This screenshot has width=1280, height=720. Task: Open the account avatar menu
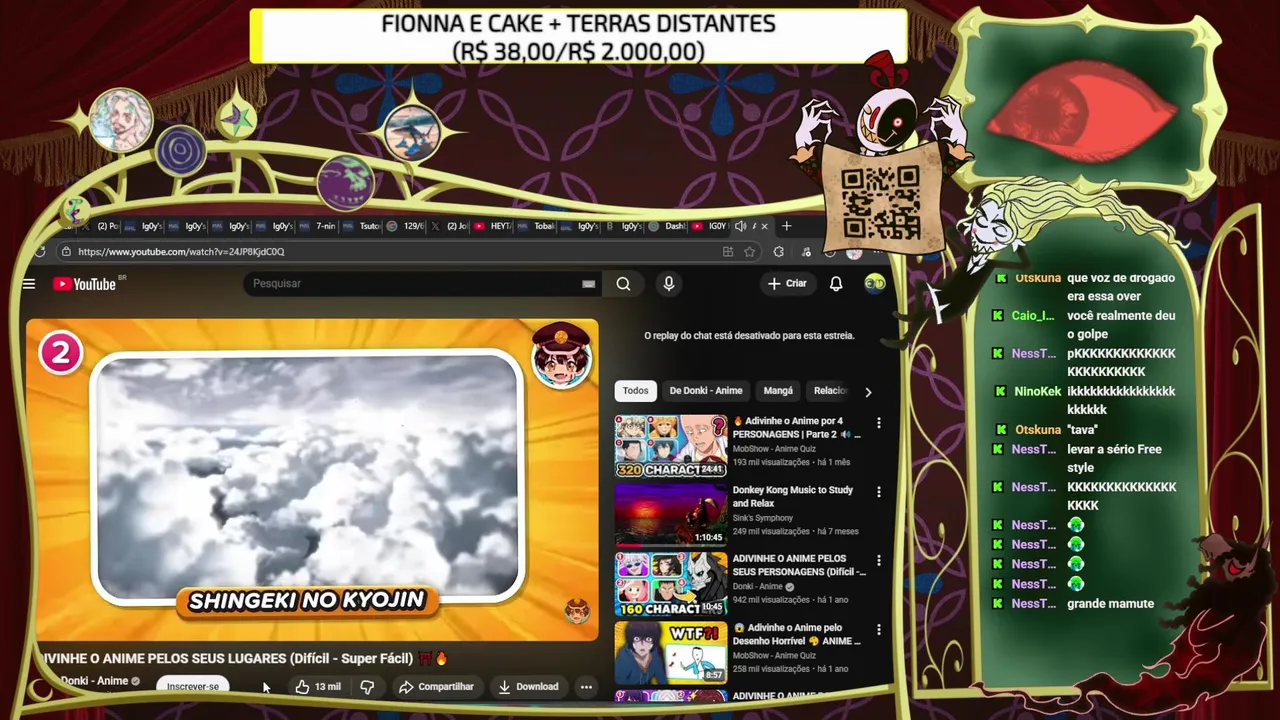coord(875,284)
